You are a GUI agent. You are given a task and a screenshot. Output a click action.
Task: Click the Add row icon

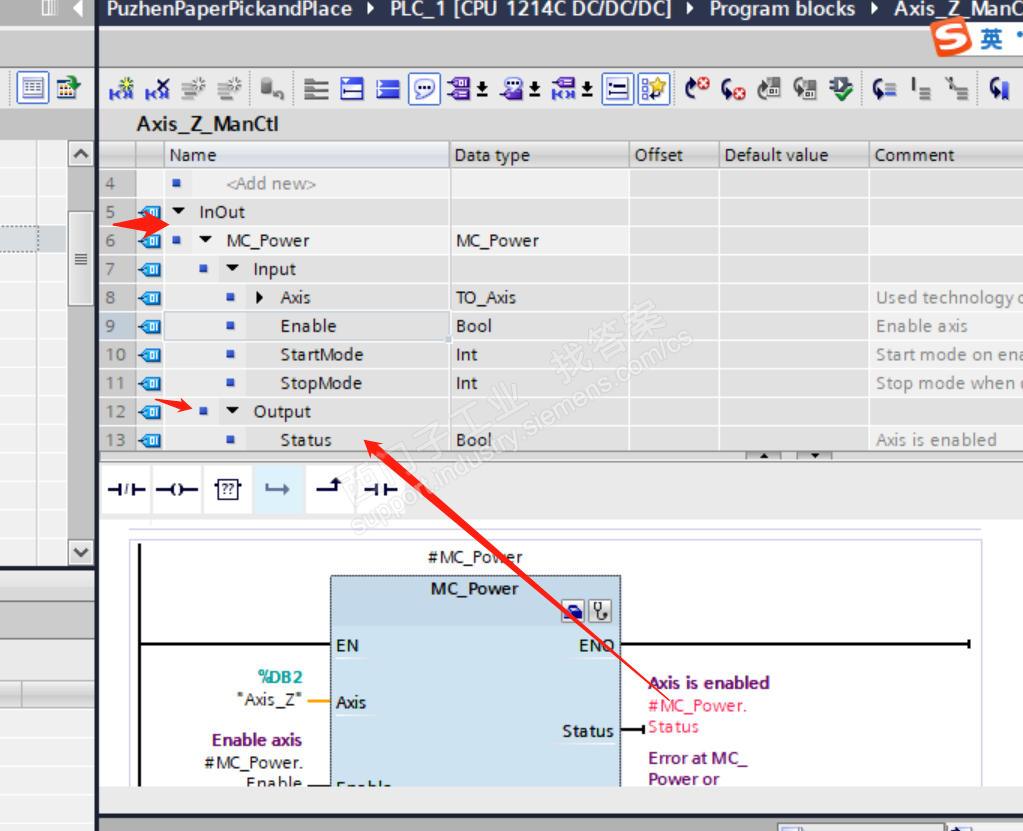229,88
